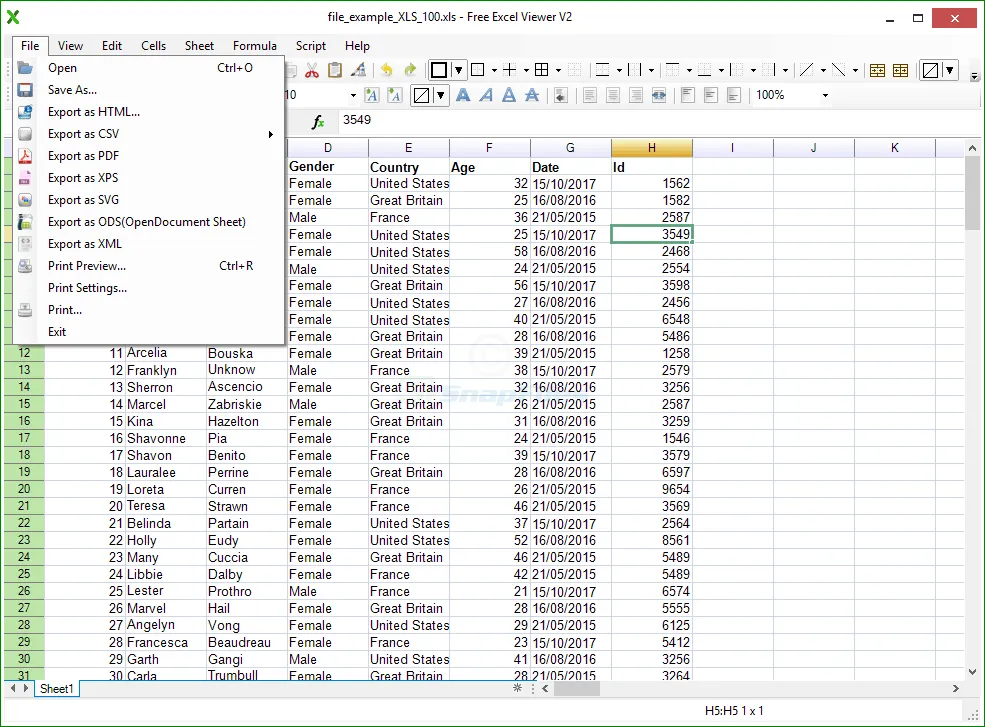The width and height of the screenshot is (985, 727).
Task: Center cell text horizontally
Action: pyautogui.click(x=612, y=95)
